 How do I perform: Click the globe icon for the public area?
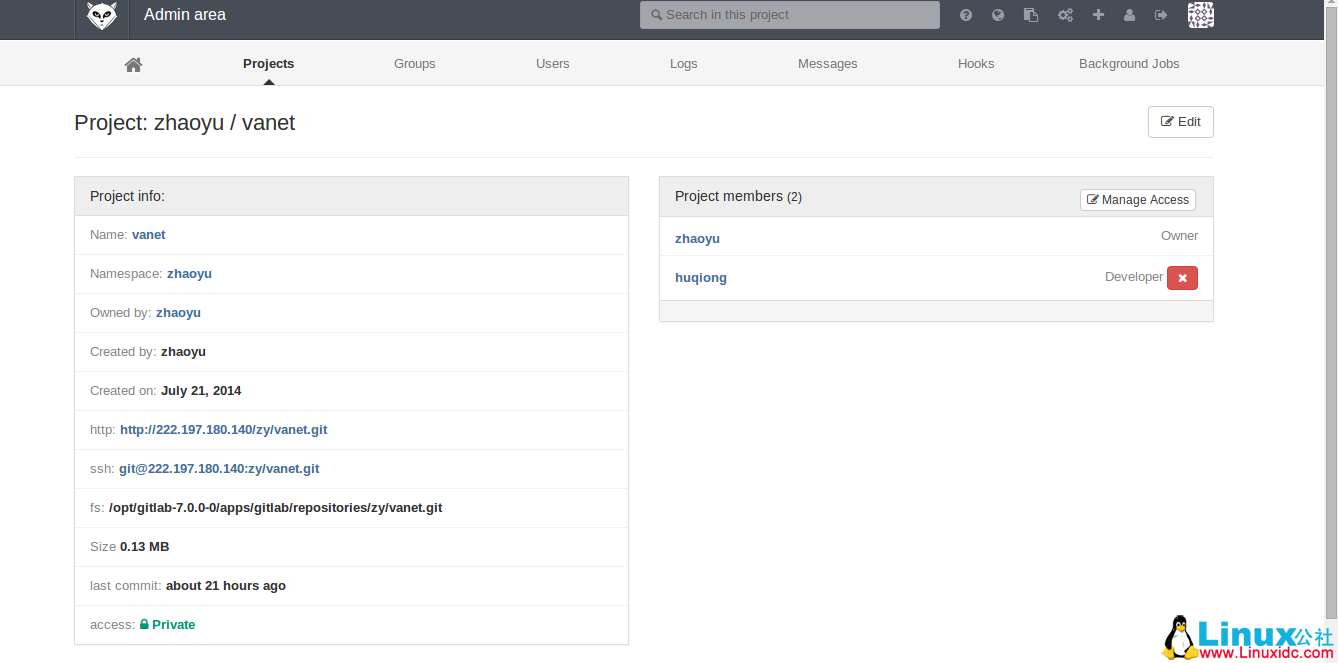997,15
